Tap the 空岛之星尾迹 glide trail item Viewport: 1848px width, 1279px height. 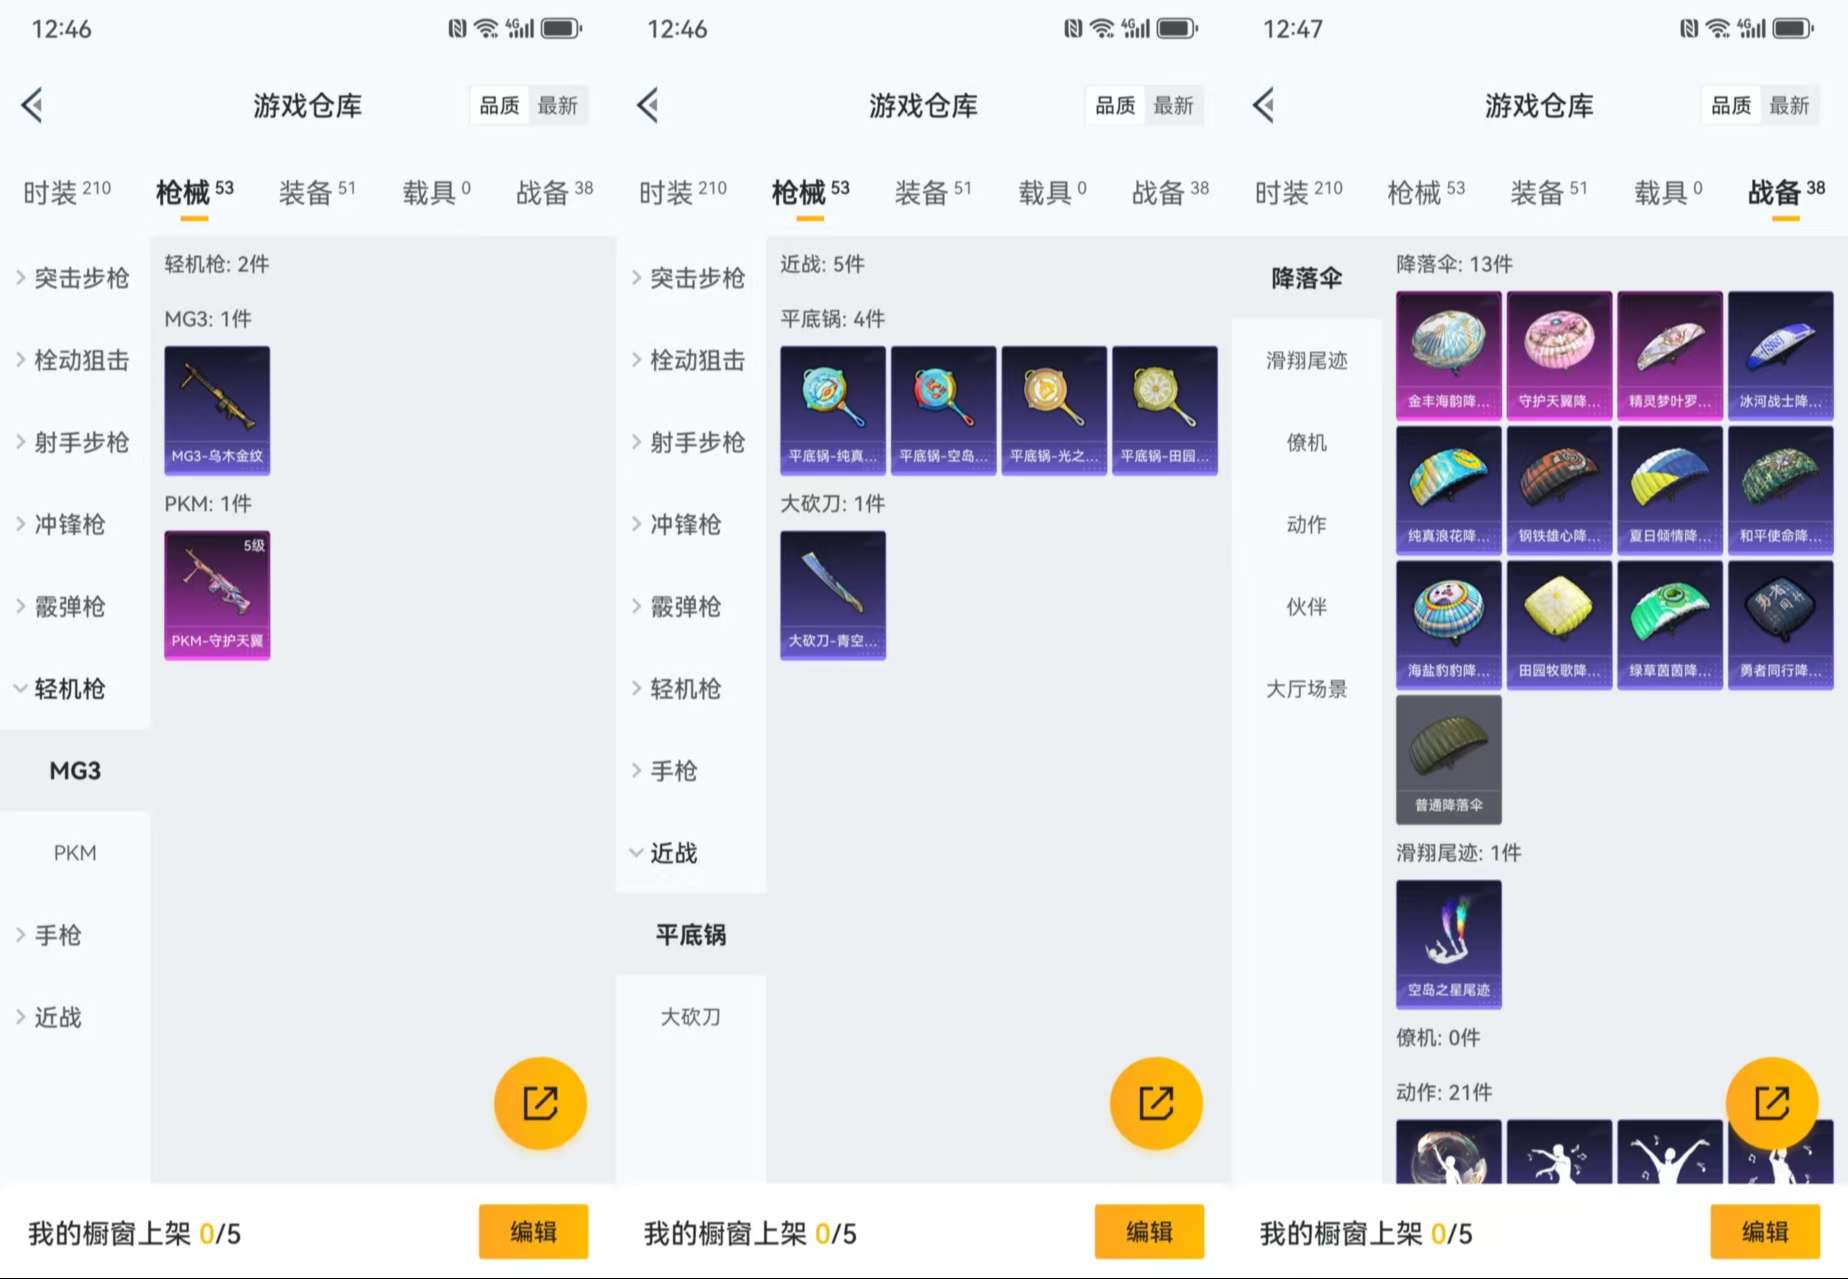click(1448, 943)
